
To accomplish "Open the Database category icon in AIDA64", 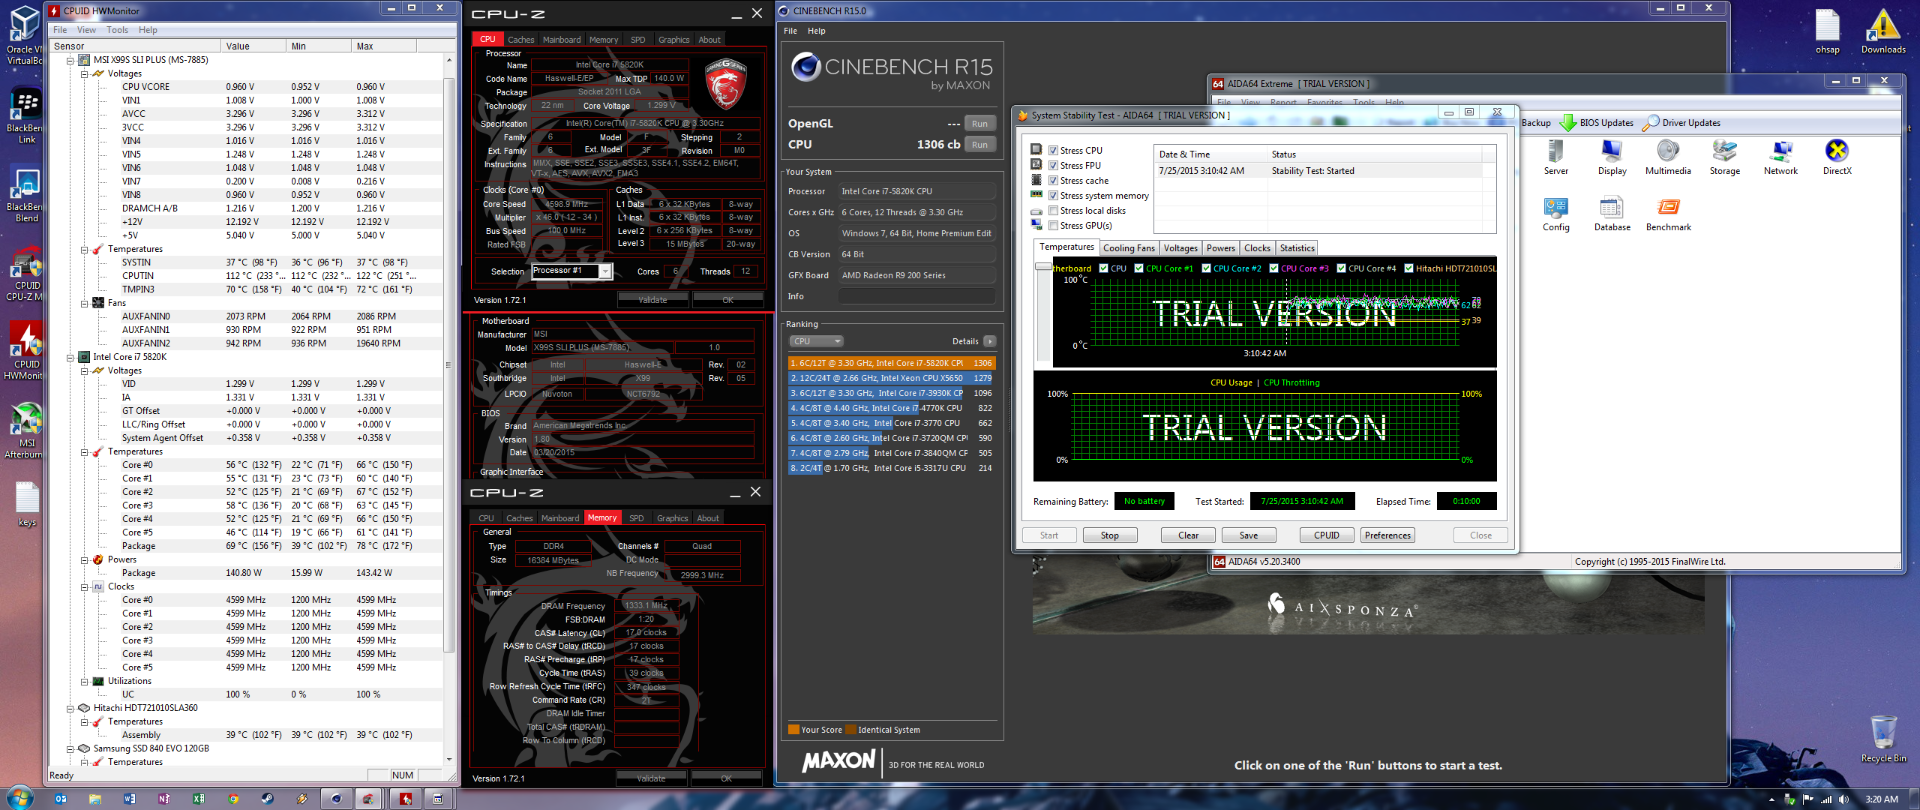I will 1612,214.
